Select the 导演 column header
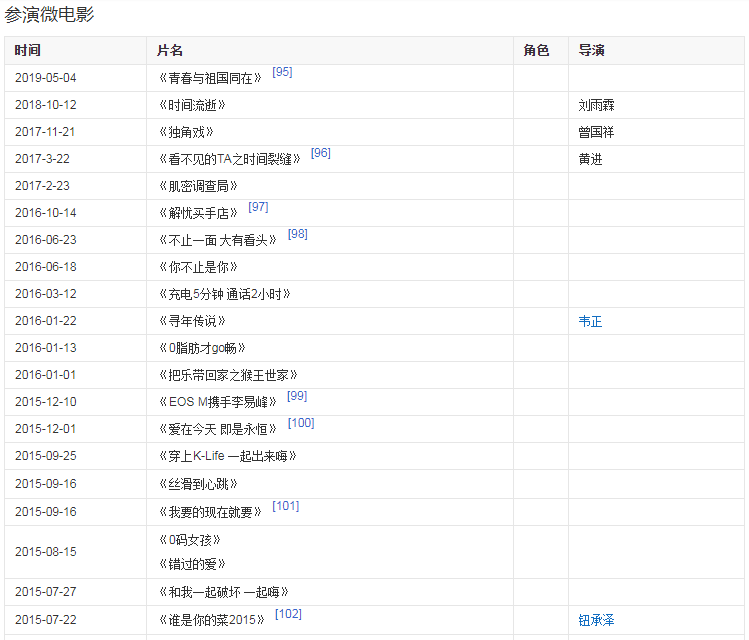 click(591, 51)
